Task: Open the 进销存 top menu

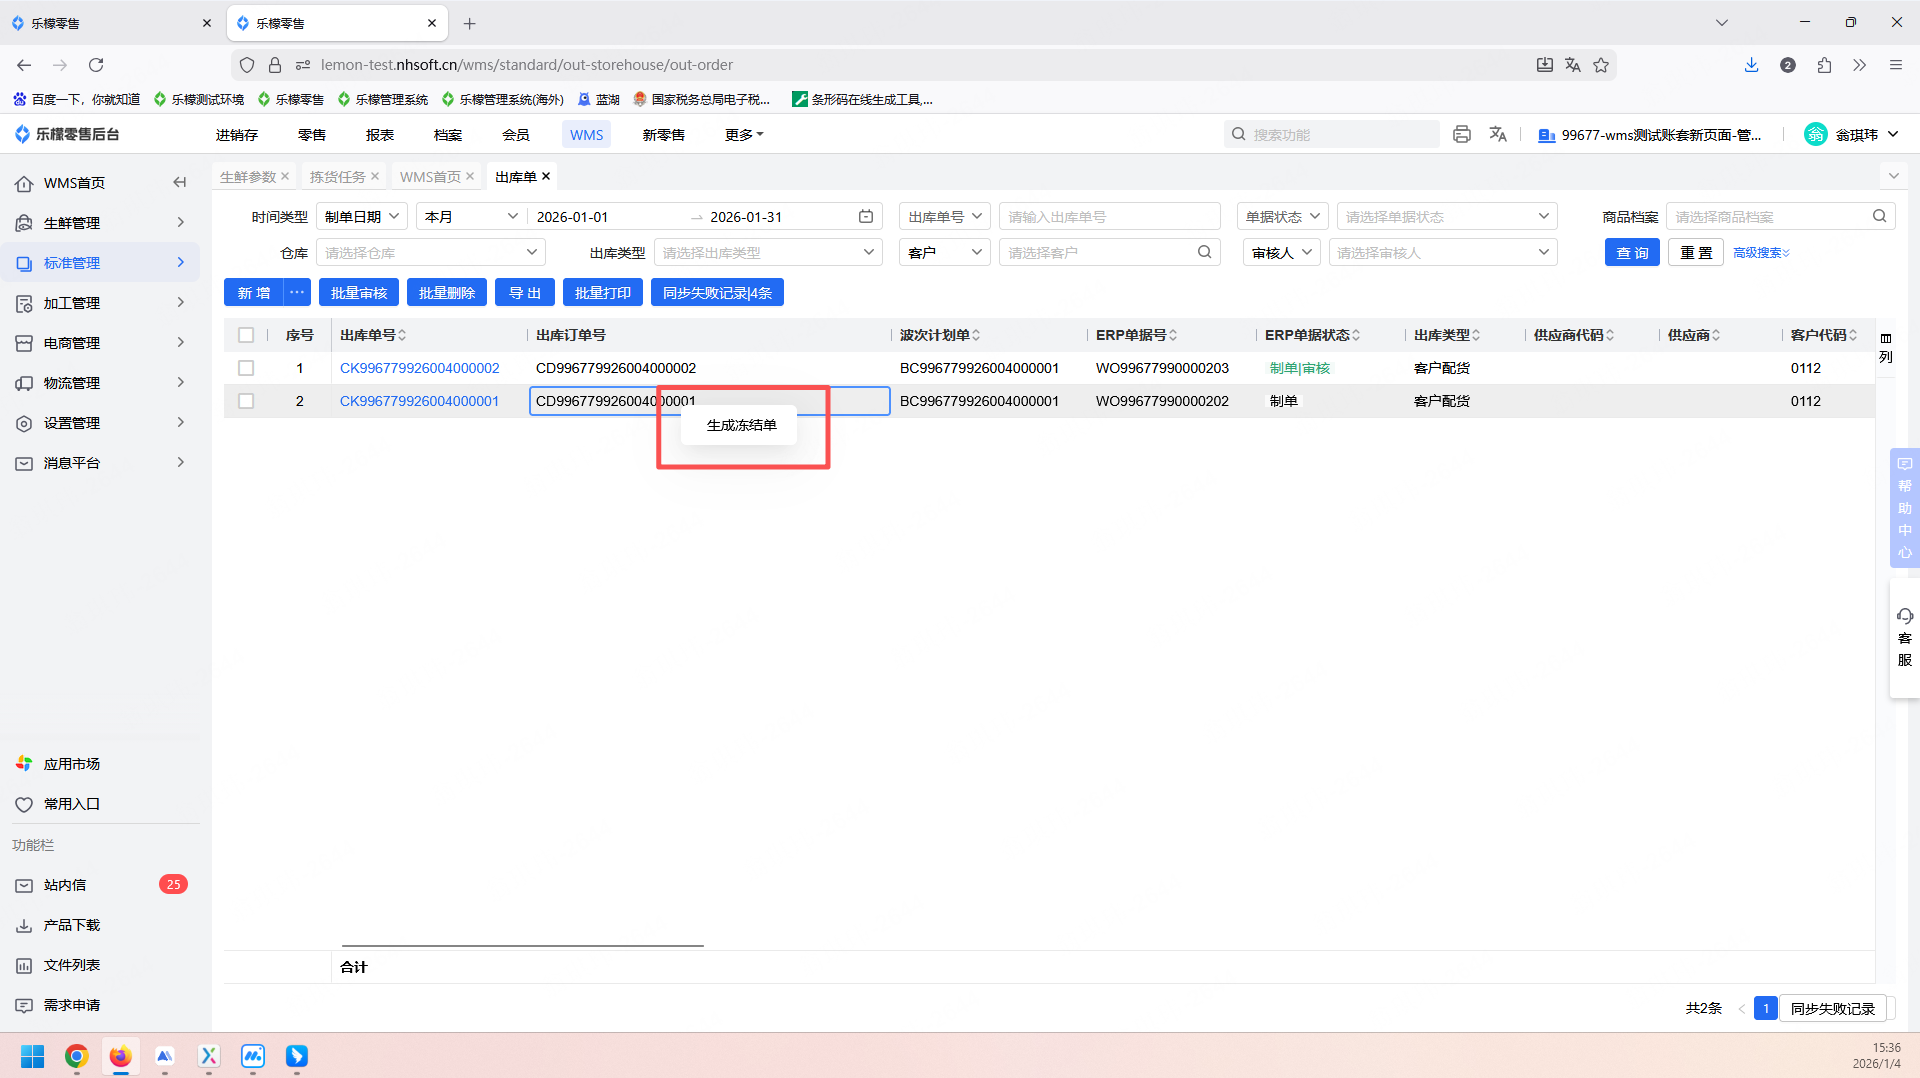Action: click(237, 135)
